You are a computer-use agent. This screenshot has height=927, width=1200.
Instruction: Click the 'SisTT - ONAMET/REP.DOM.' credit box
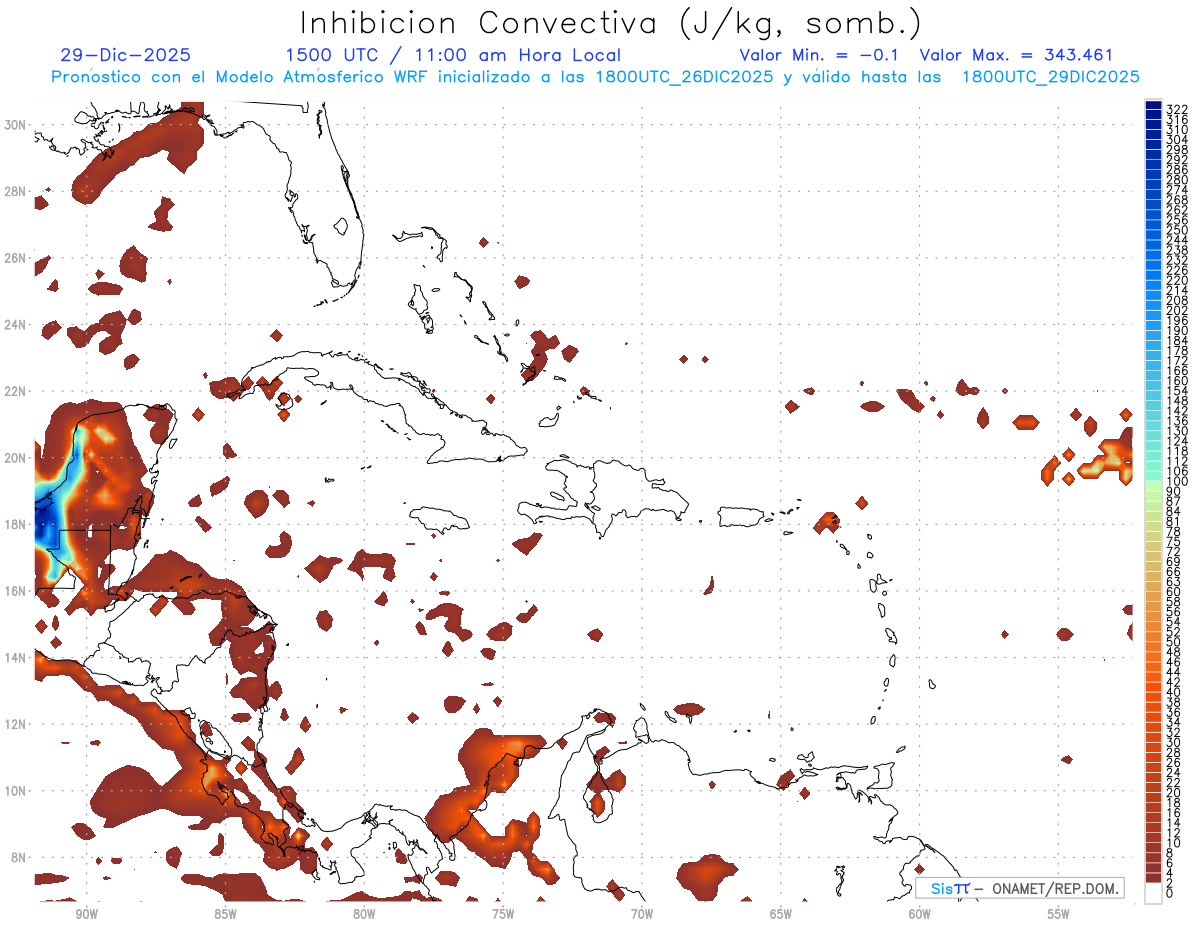[x=1021, y=888]
